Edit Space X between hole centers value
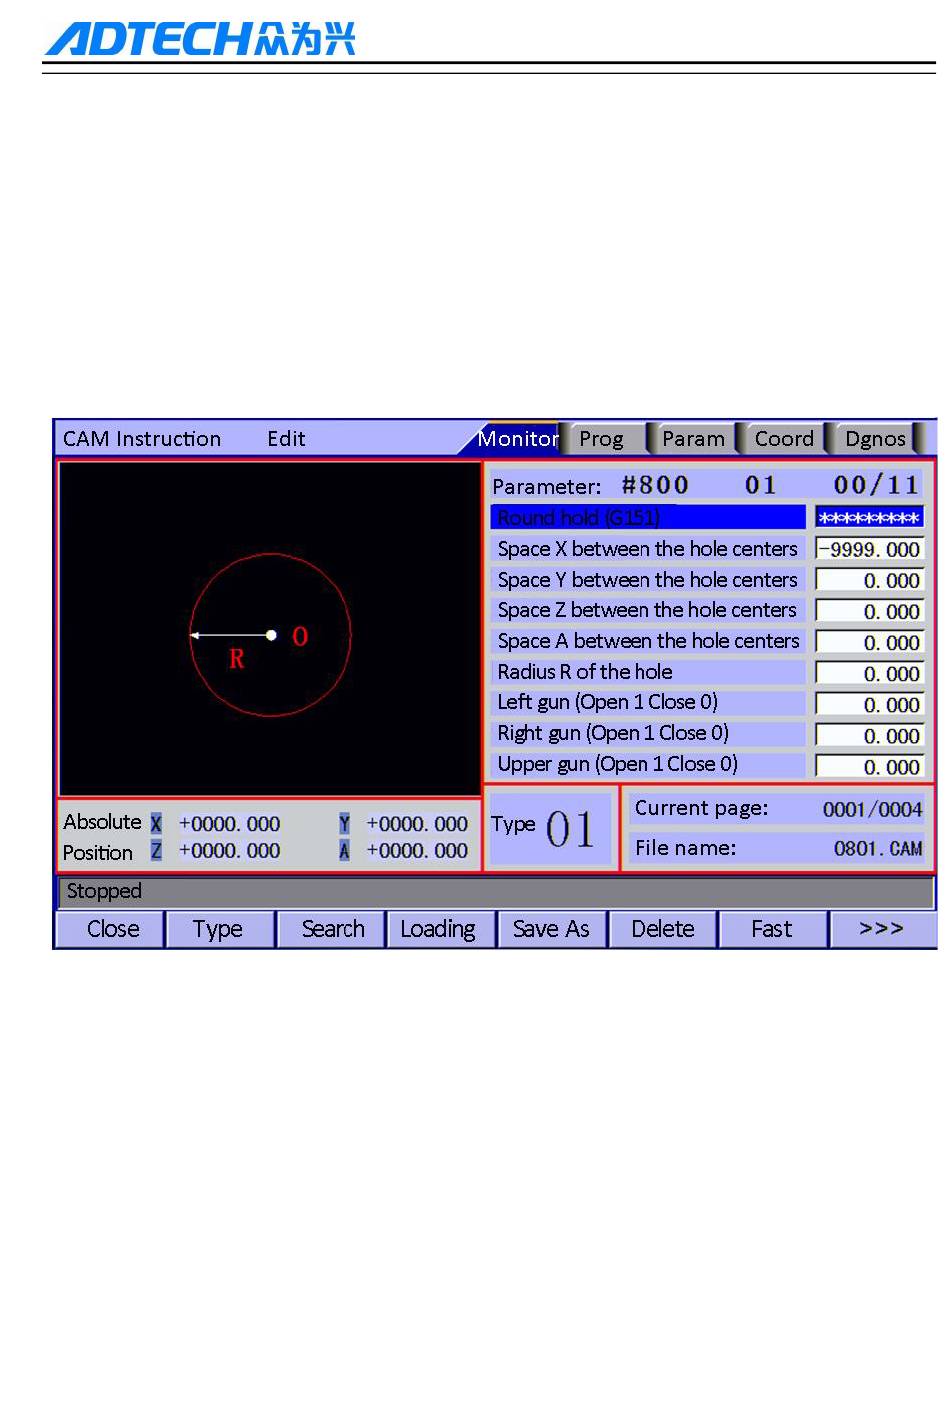 point(869,549)
